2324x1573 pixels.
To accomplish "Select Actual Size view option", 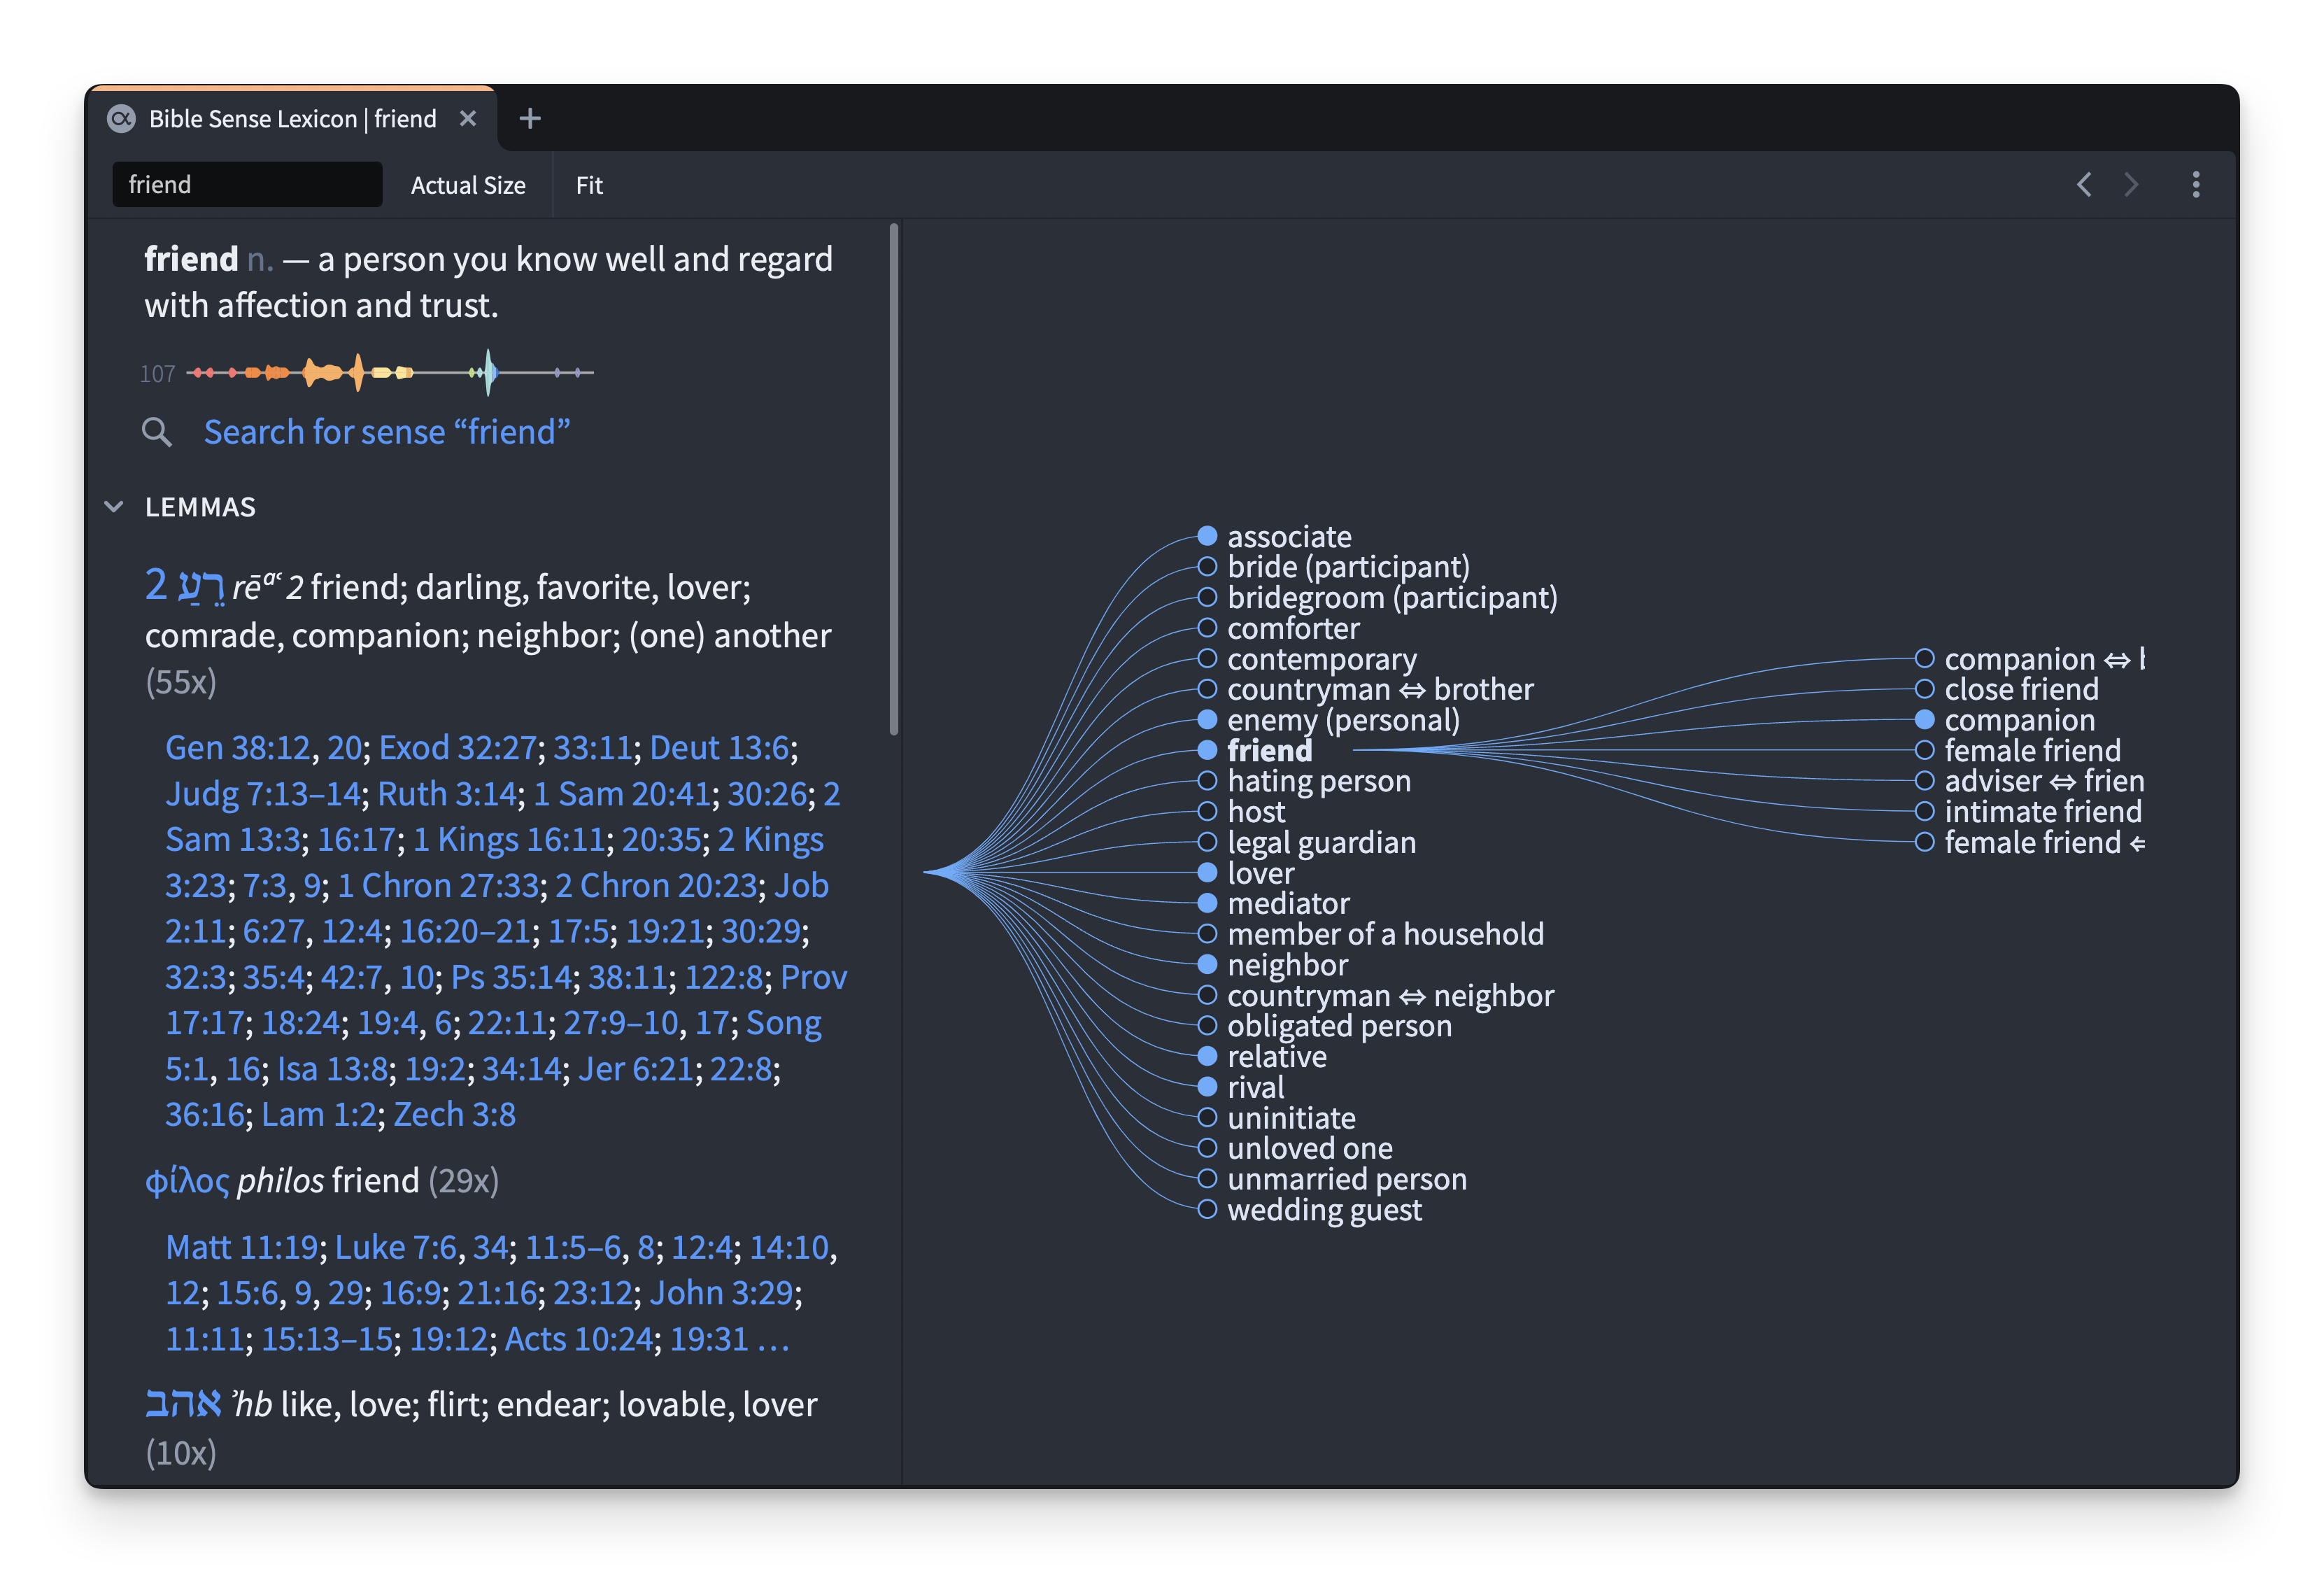I will [468, 186].
